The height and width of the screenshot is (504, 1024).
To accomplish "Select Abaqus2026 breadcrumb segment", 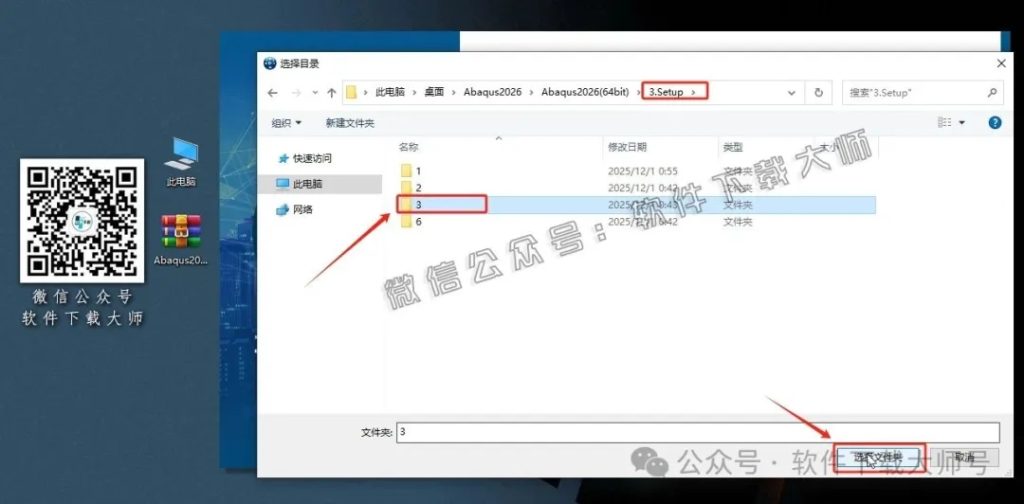I will pyautogui.click(x=492, y=92).
